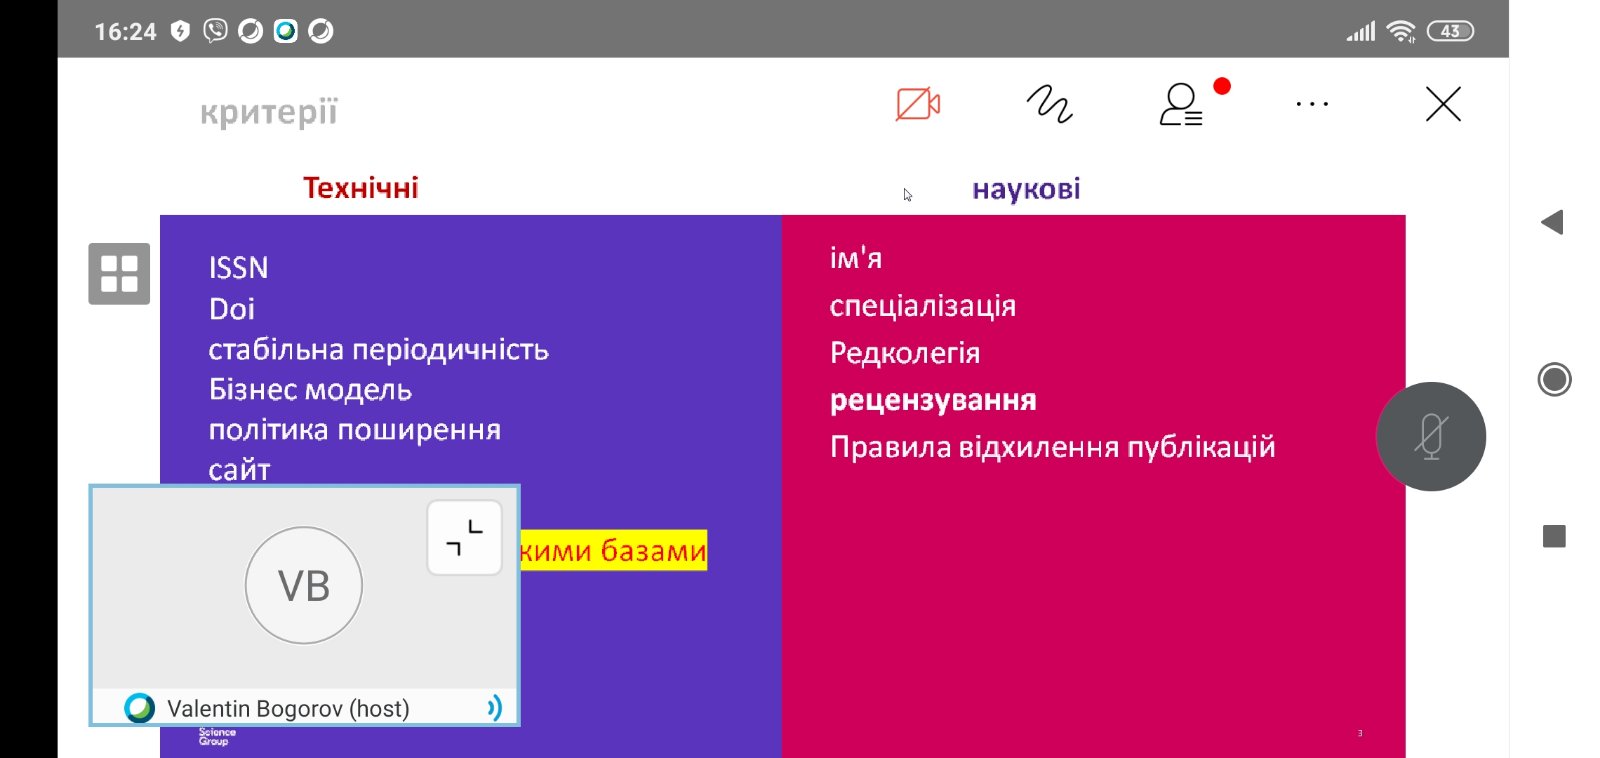
Task: Turn on the camera video icon
Action: (x=917, y=104)
